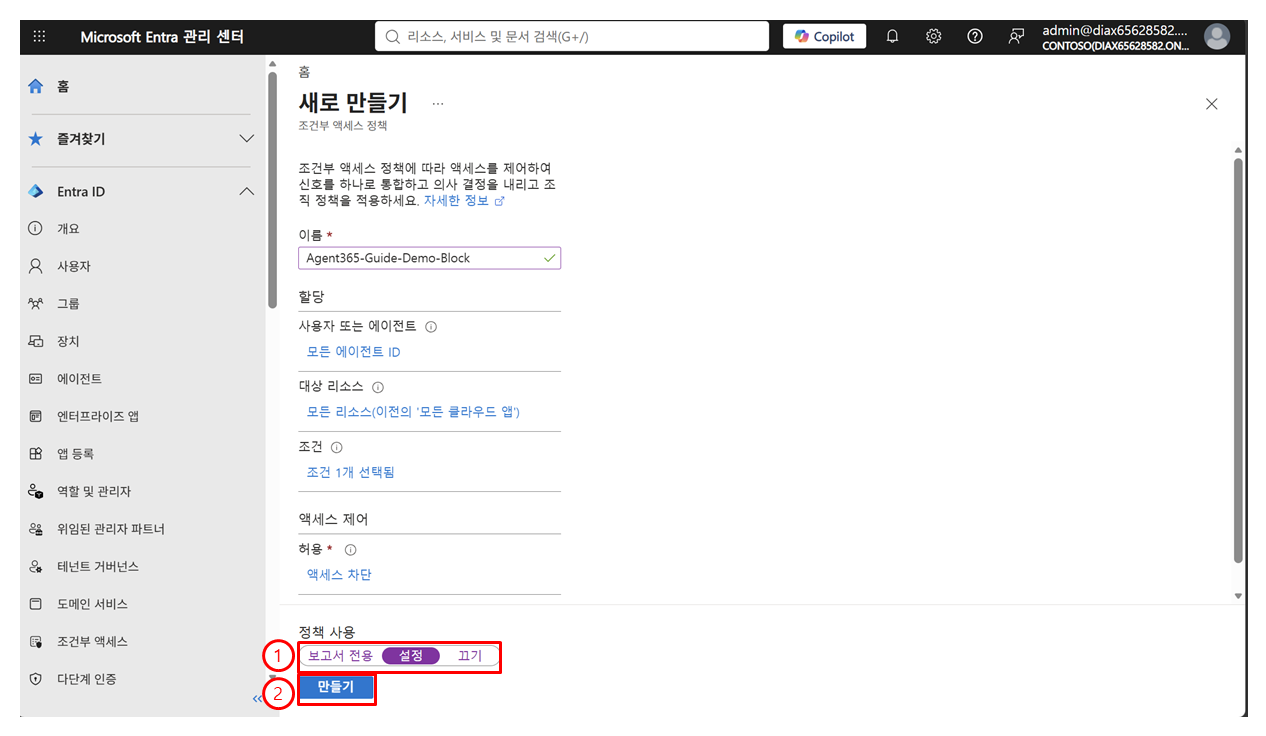
Task: Click the feedback icon in header
Action: [1016, 36]
